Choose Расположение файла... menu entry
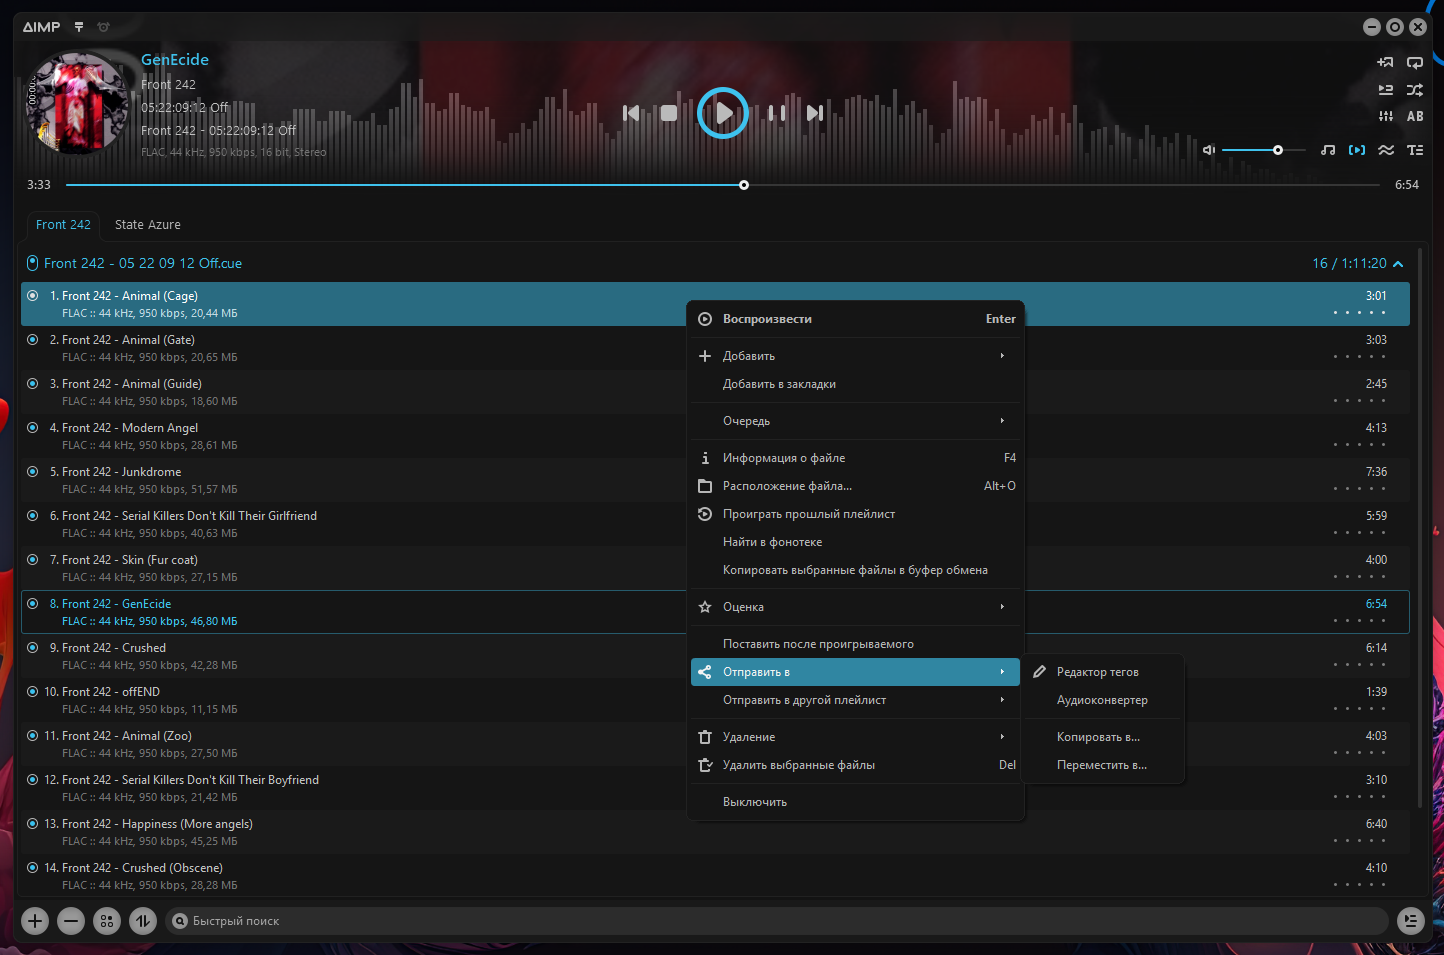 [856, 486]
